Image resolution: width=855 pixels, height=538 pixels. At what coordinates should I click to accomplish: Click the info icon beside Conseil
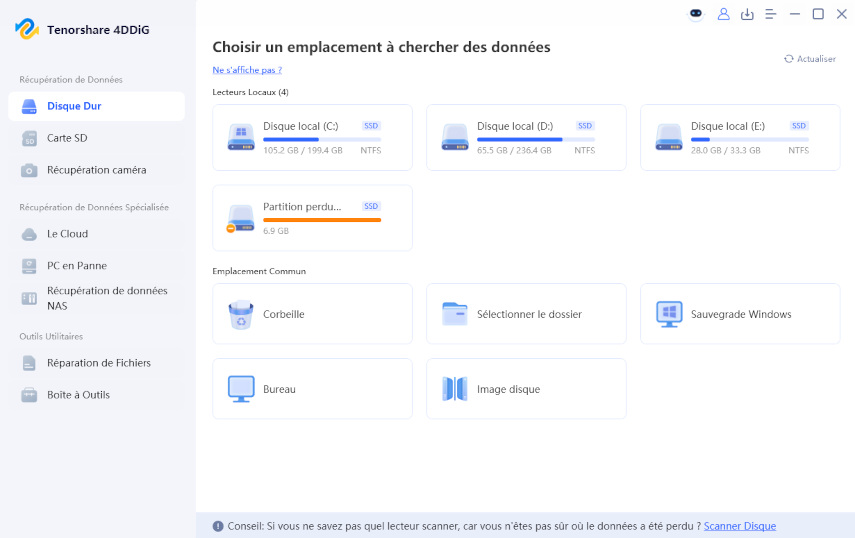click(x=218, y=526)
